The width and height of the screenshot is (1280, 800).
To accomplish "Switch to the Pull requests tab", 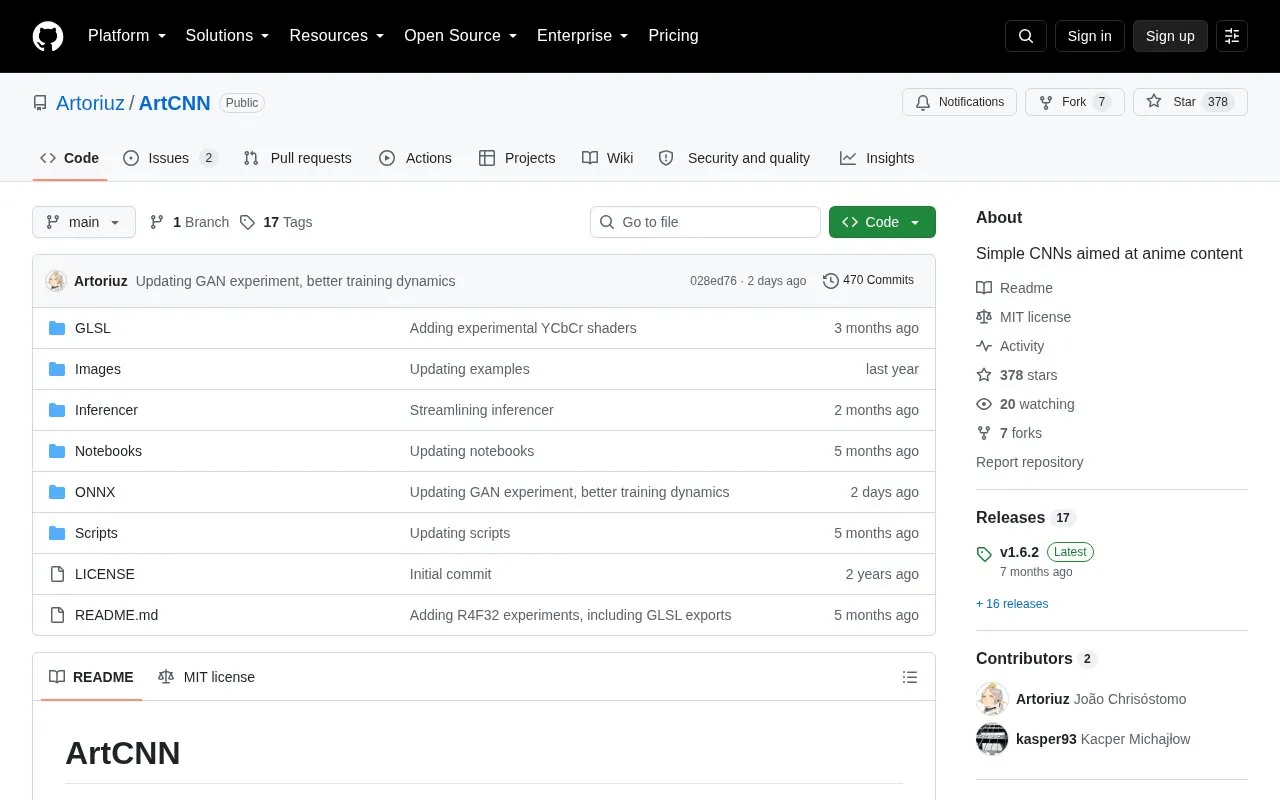I will (298, 158).
